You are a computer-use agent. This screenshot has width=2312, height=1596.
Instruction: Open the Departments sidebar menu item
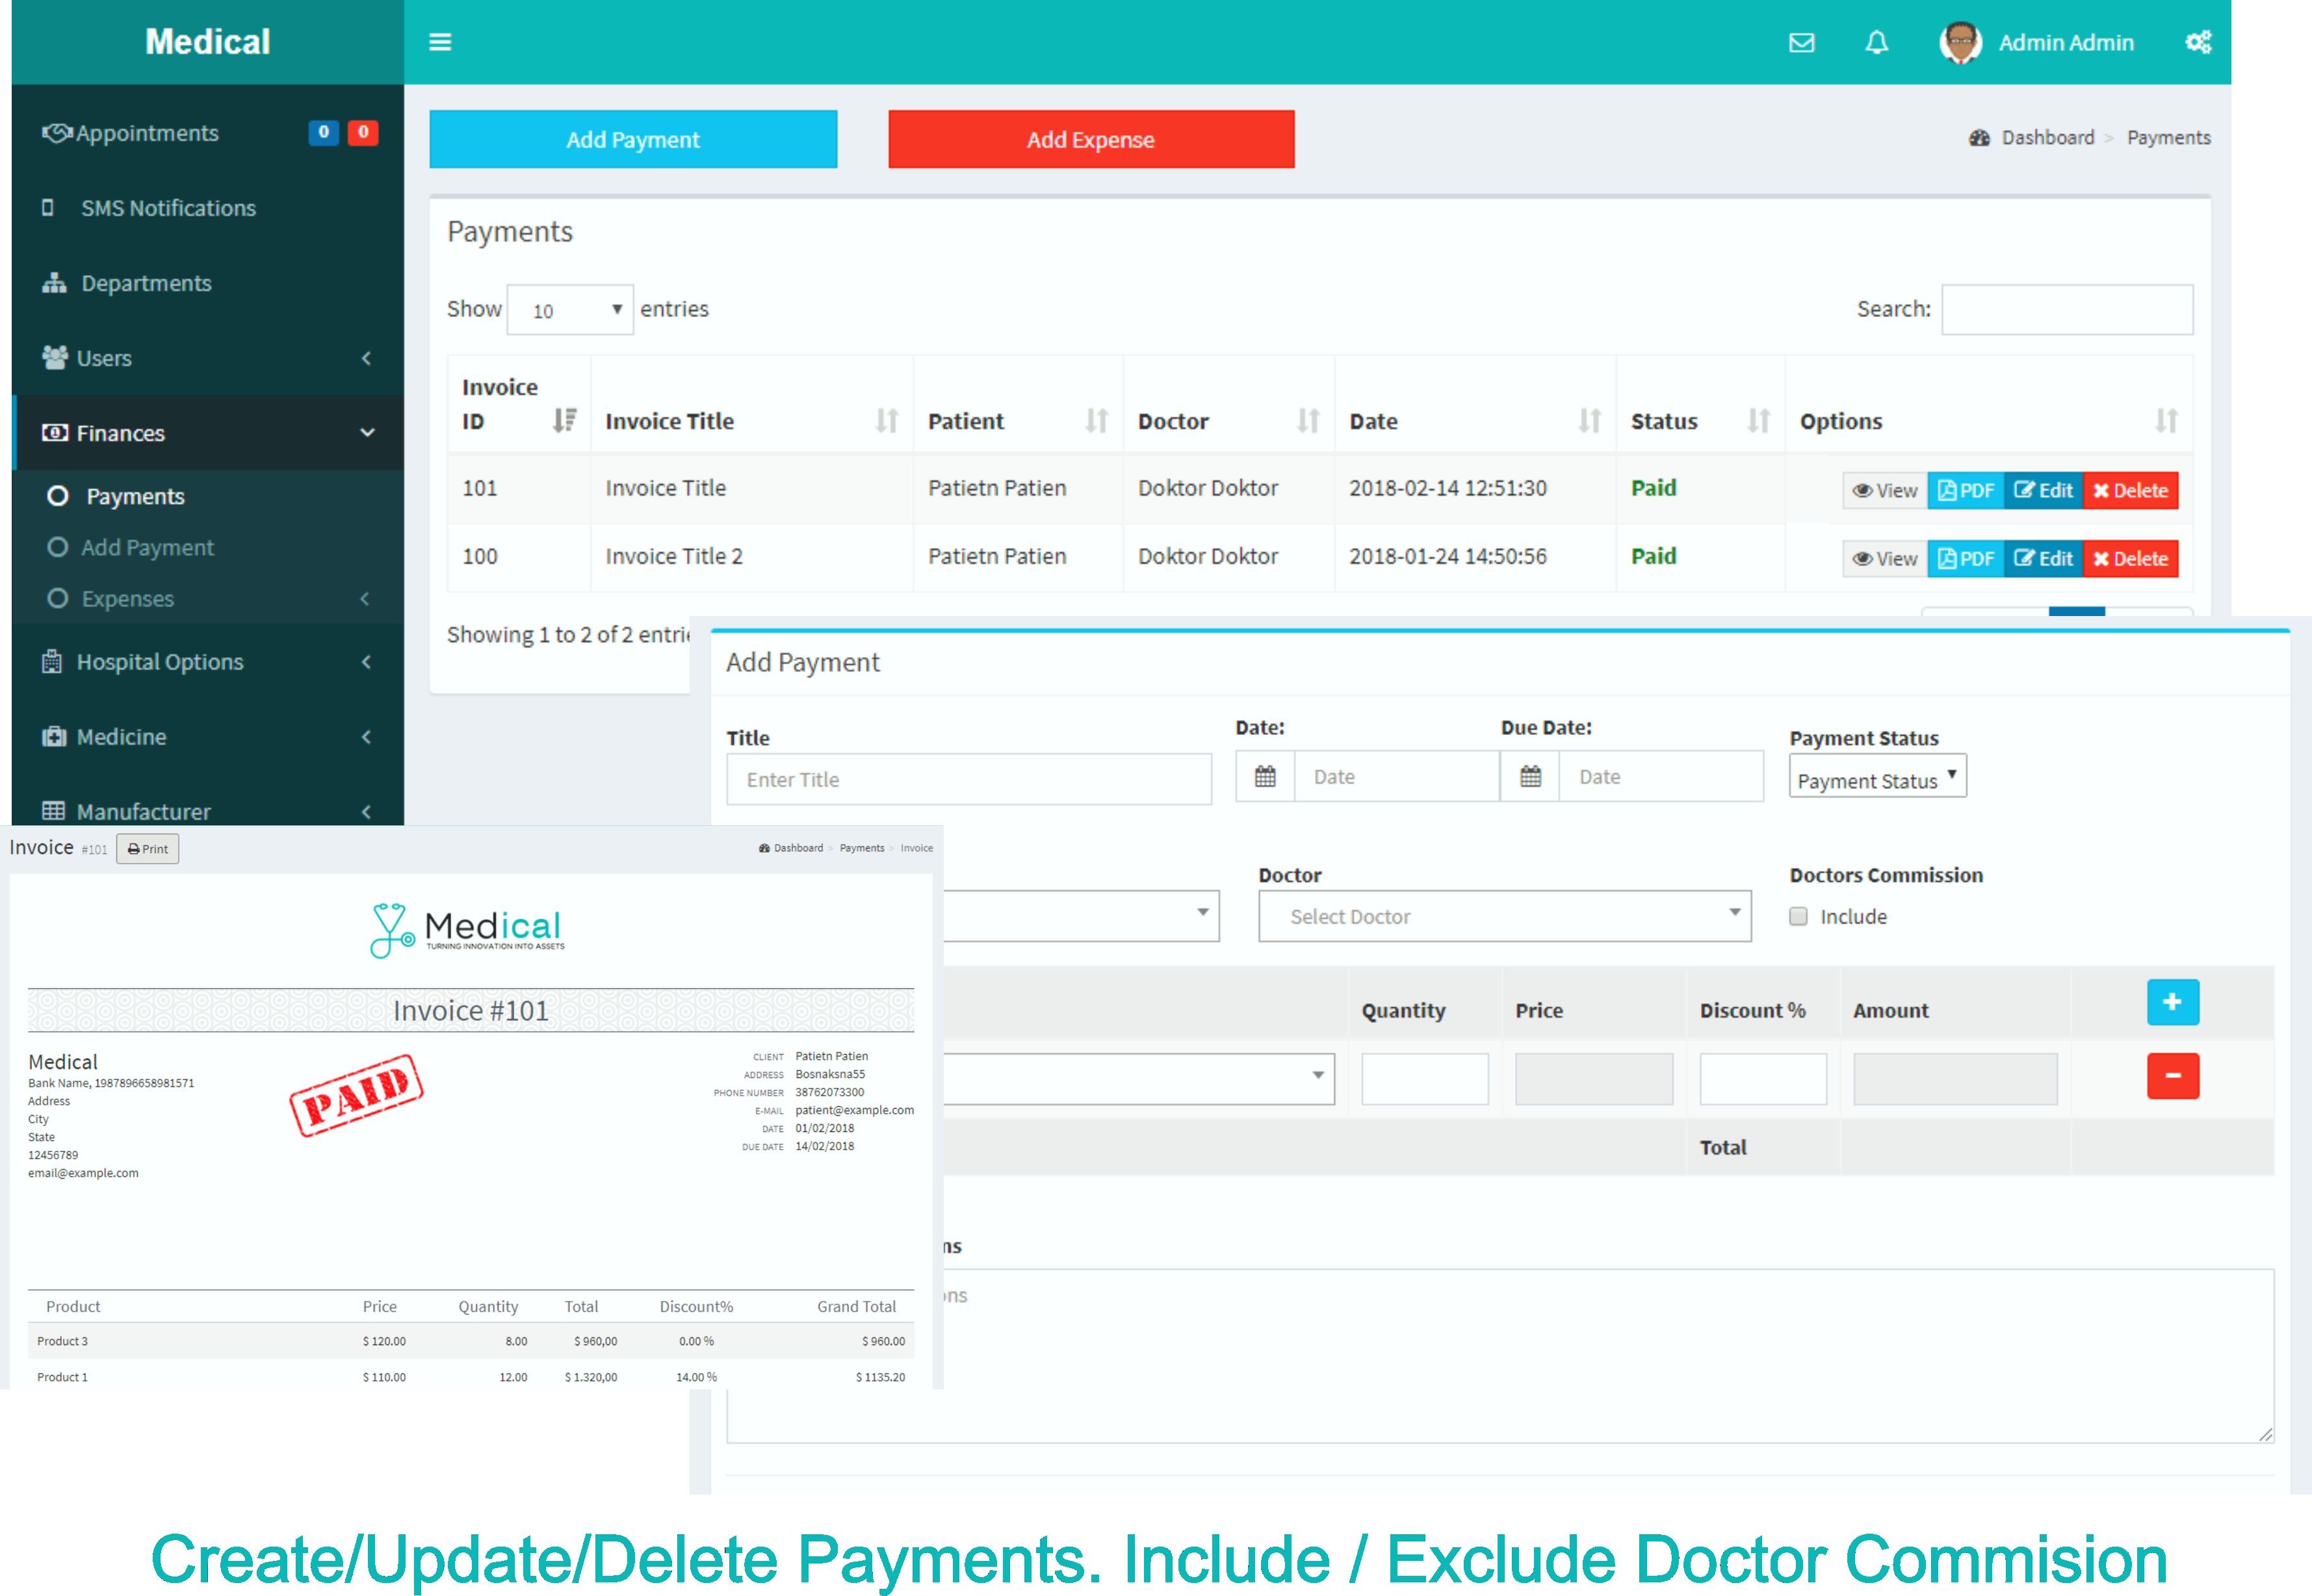click(x=146, y=283)
